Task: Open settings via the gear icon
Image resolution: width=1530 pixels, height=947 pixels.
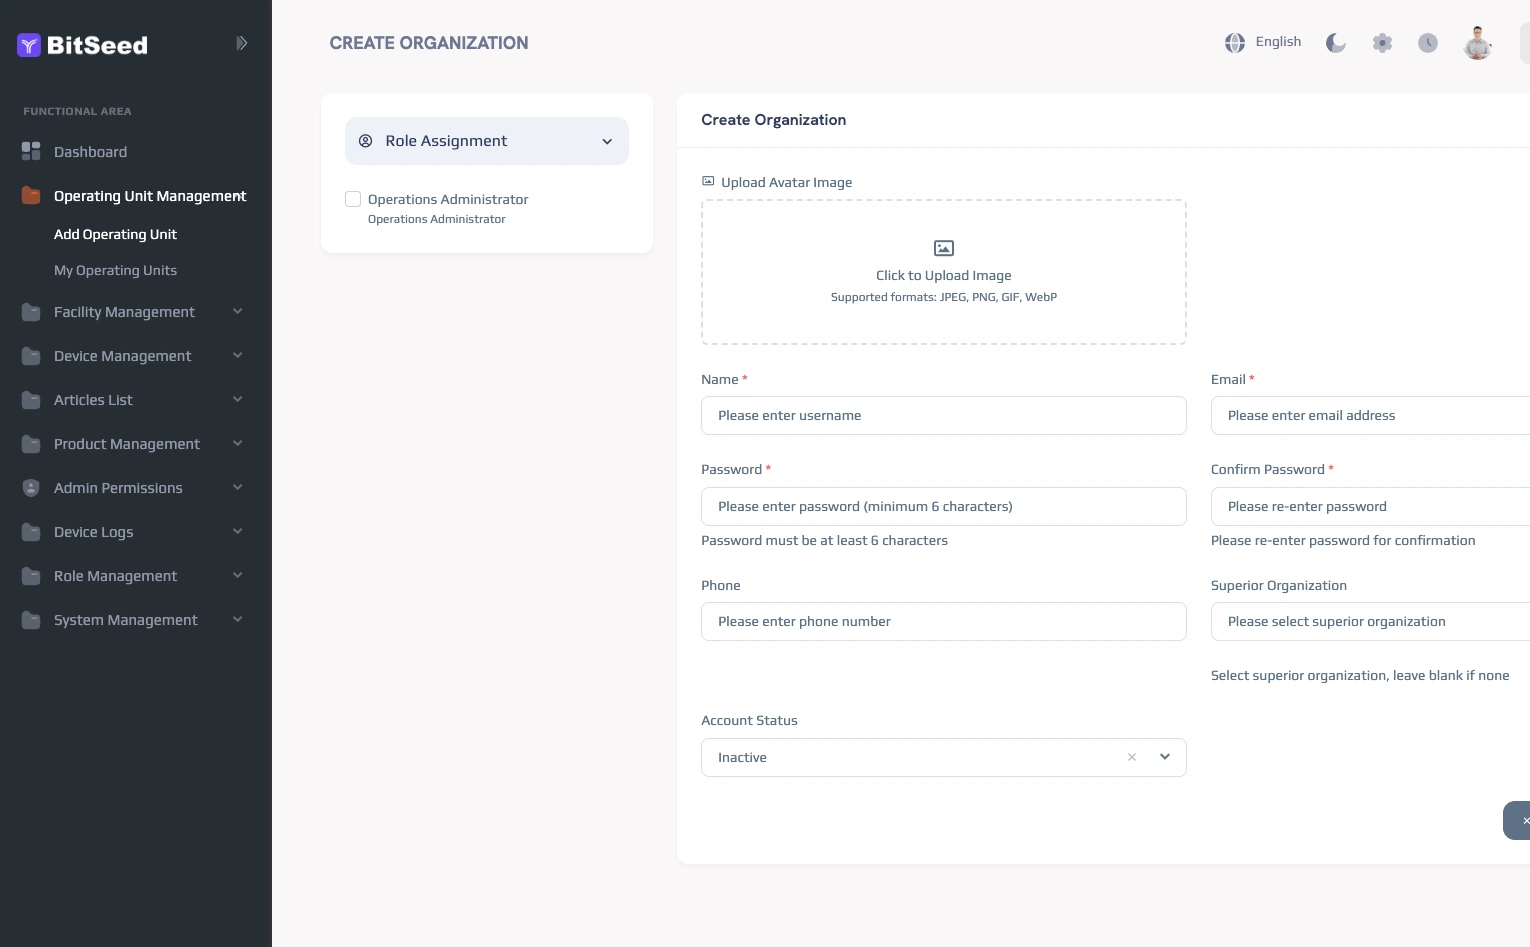Action: (1382, 43)
